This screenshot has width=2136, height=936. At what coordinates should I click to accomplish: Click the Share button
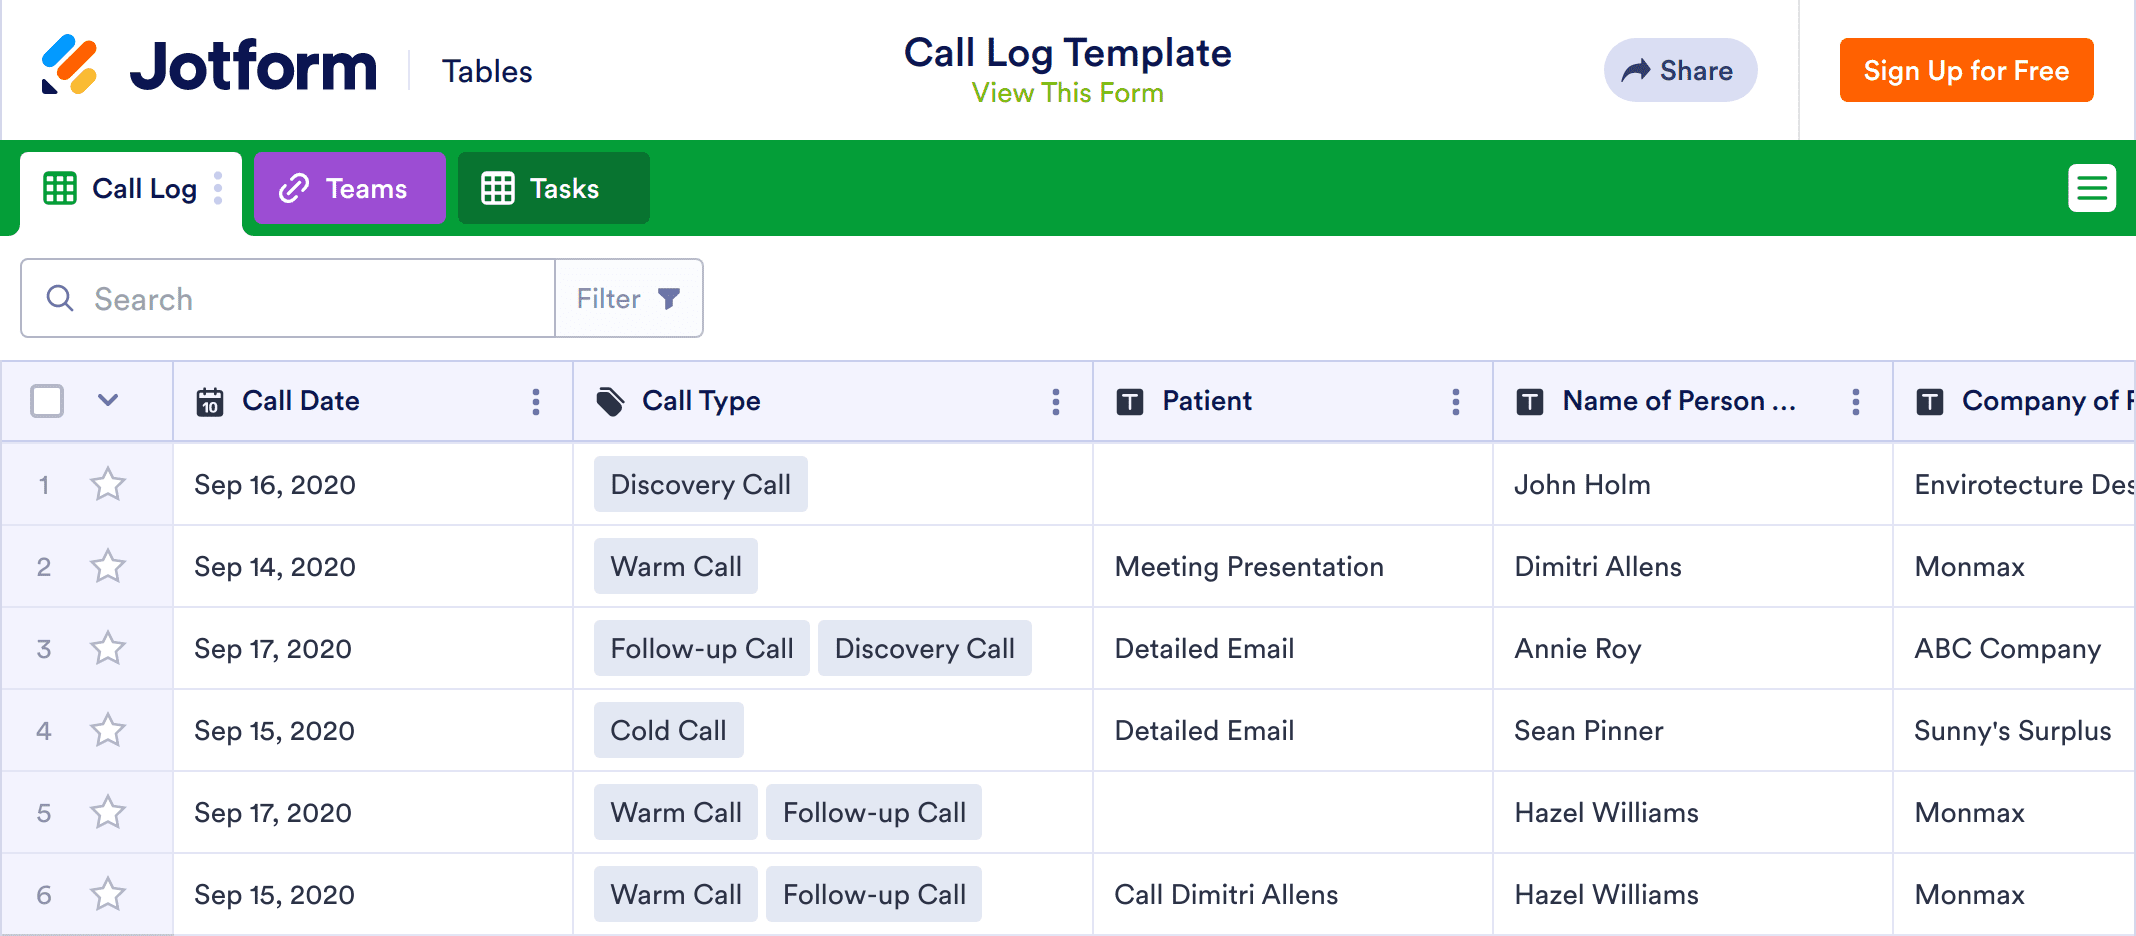1680,70
